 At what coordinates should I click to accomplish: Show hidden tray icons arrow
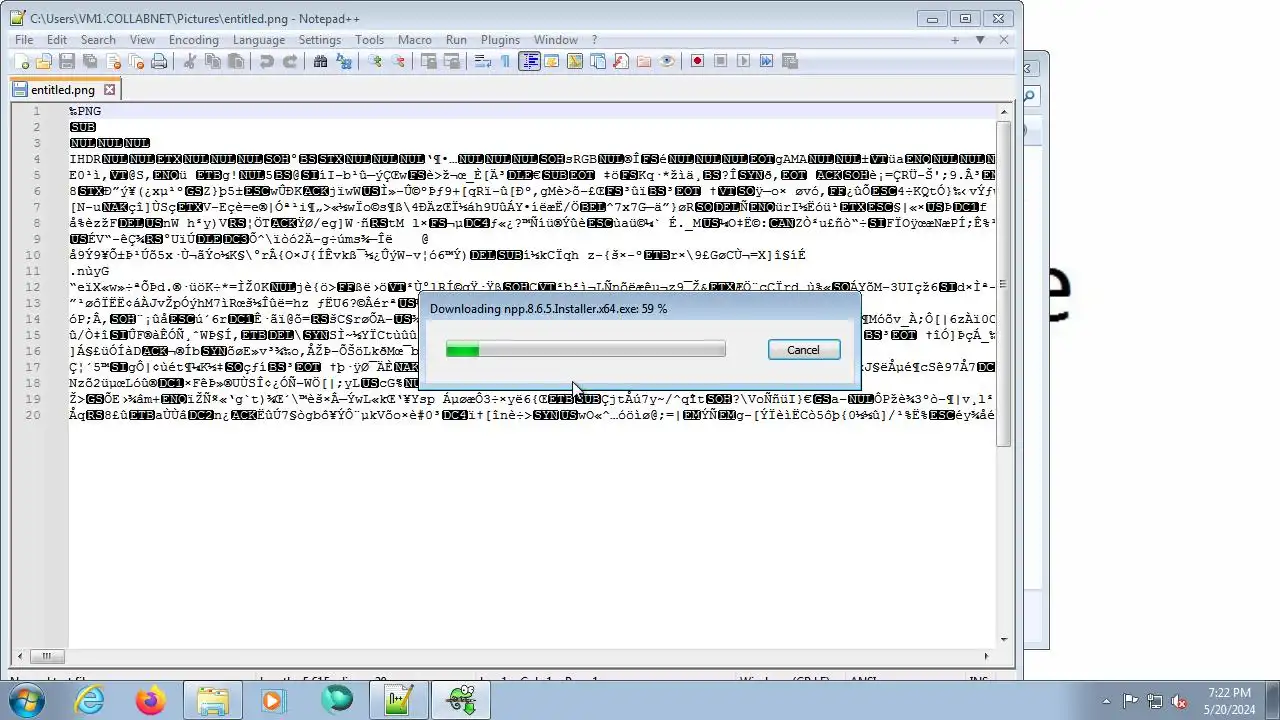(x=1106, y=701)
